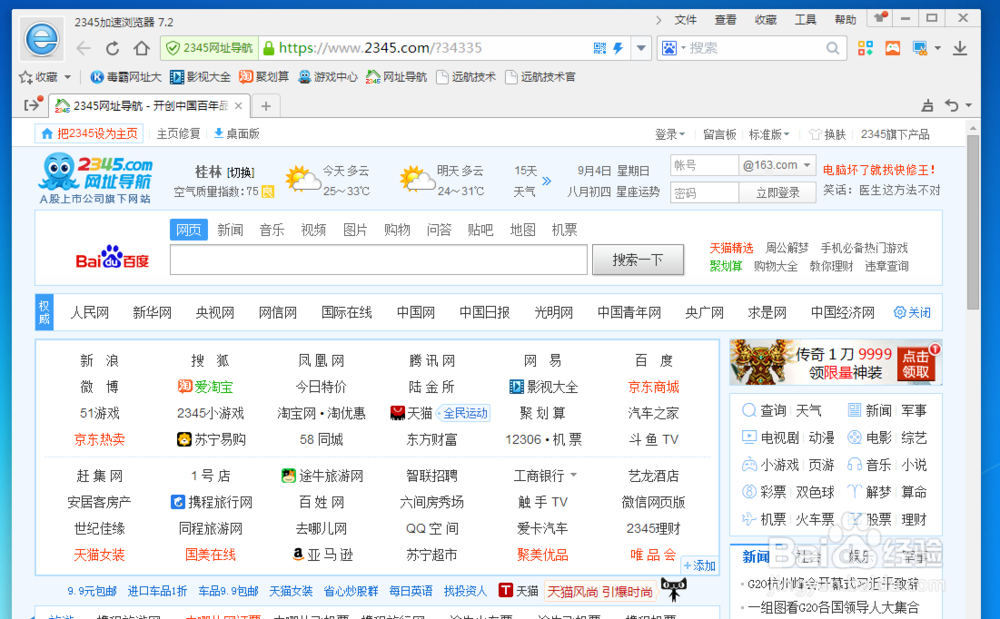Click the 2345.com 网址导航 site logo

(x=97, y=177)
